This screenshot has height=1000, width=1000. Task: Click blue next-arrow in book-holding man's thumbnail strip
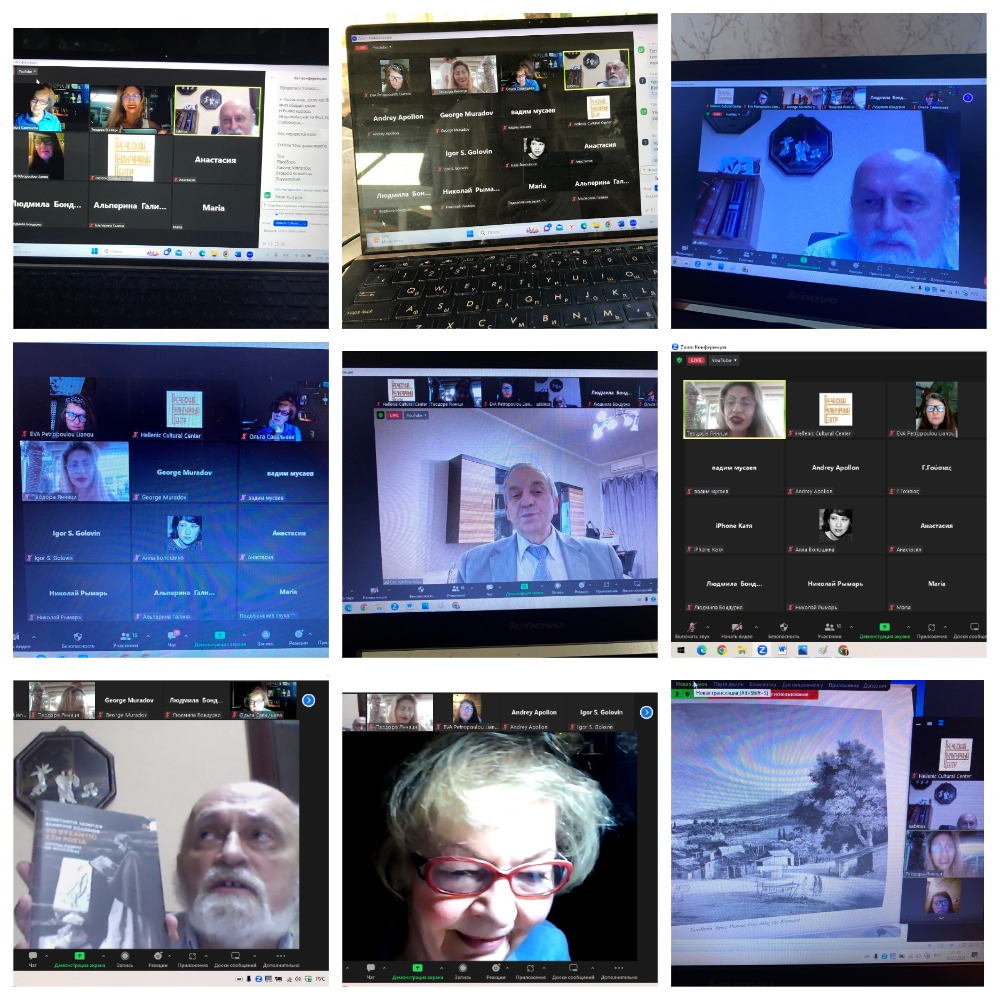[309, 700]
